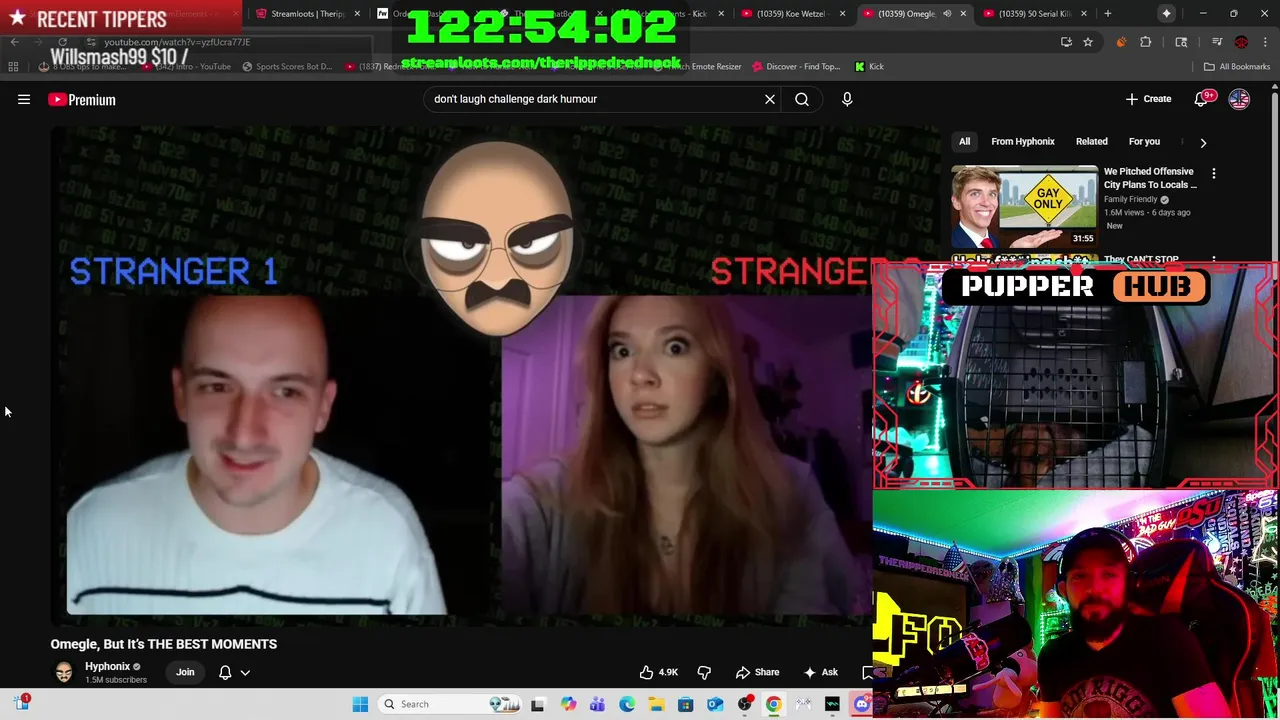
Task: Bookmark this page with the star icon
Action: 1088,42
